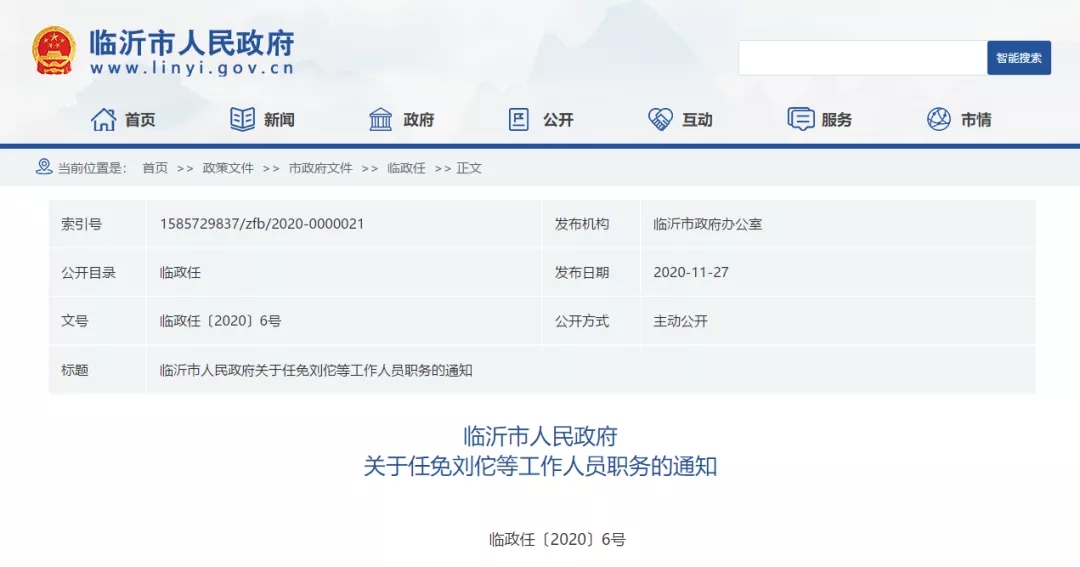The image size is (1080, 567).
Task: Click the location pin icon in breadcrumb
Action: click(x=44, y=167)
